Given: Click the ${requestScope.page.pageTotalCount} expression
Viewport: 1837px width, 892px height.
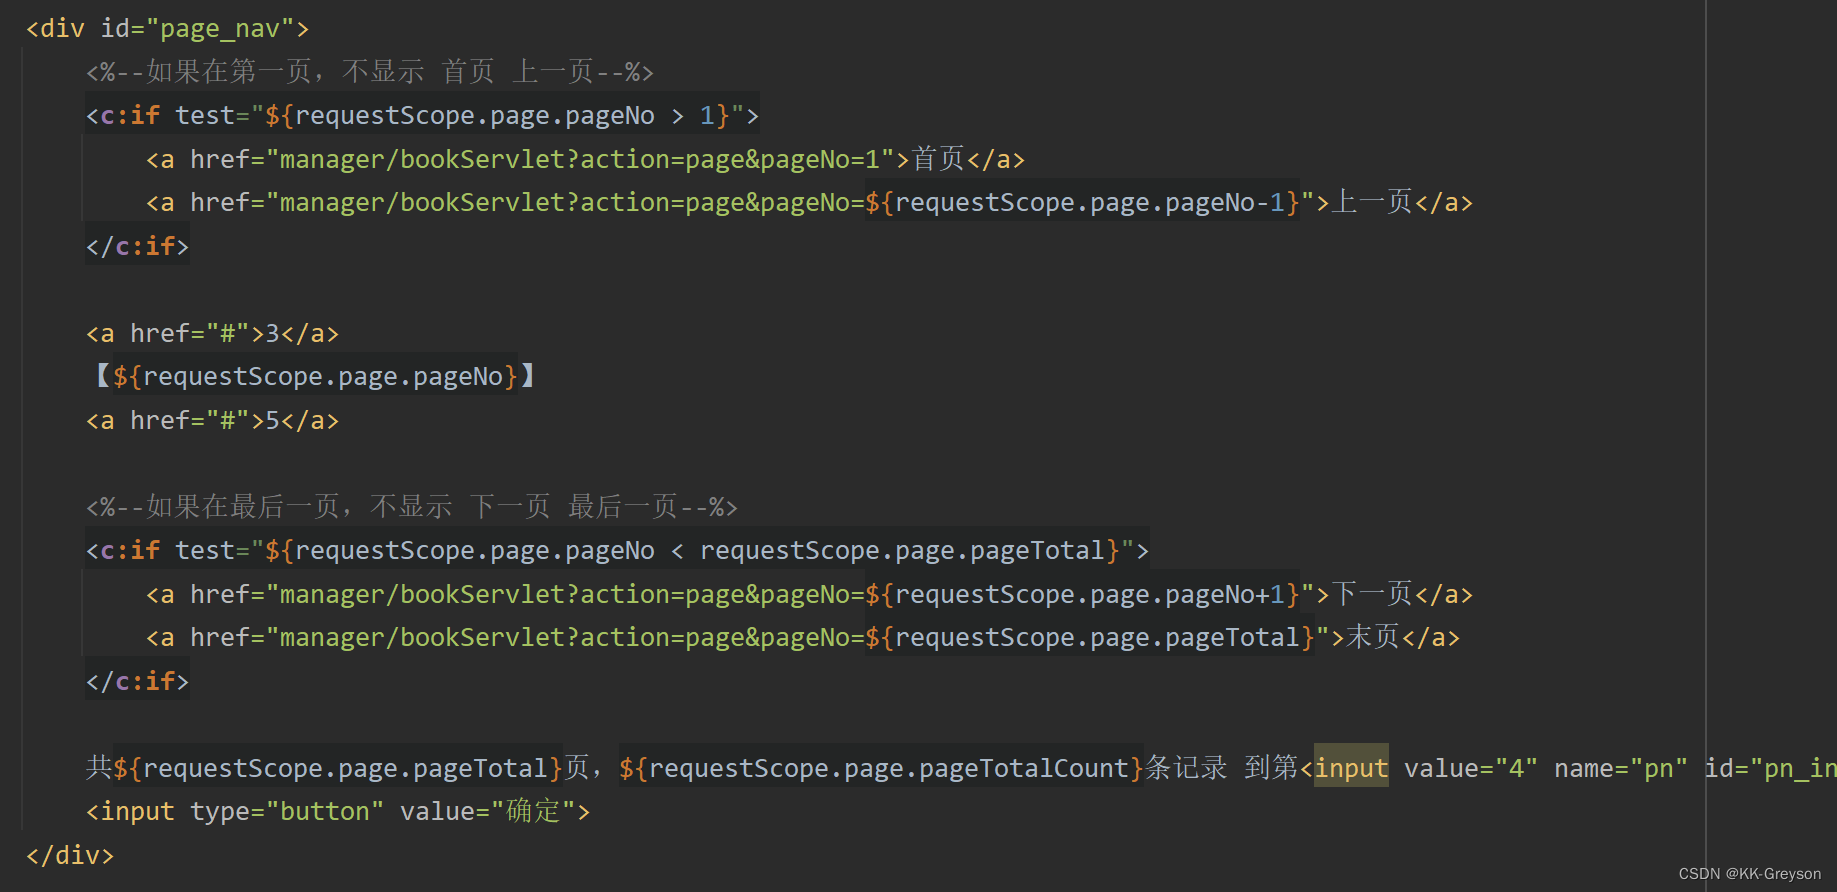Looking at the screenshot, I should coord(881,768).
